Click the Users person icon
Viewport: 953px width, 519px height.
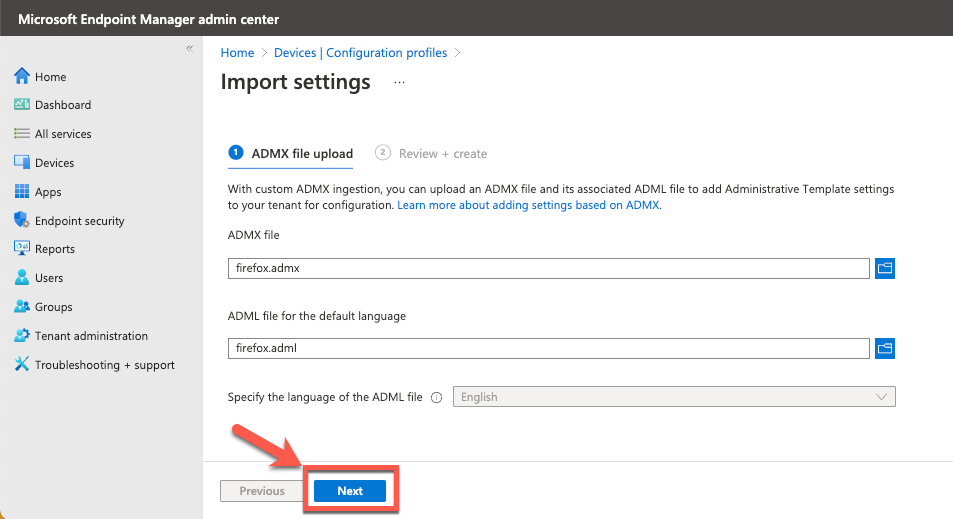pos(22,277)
